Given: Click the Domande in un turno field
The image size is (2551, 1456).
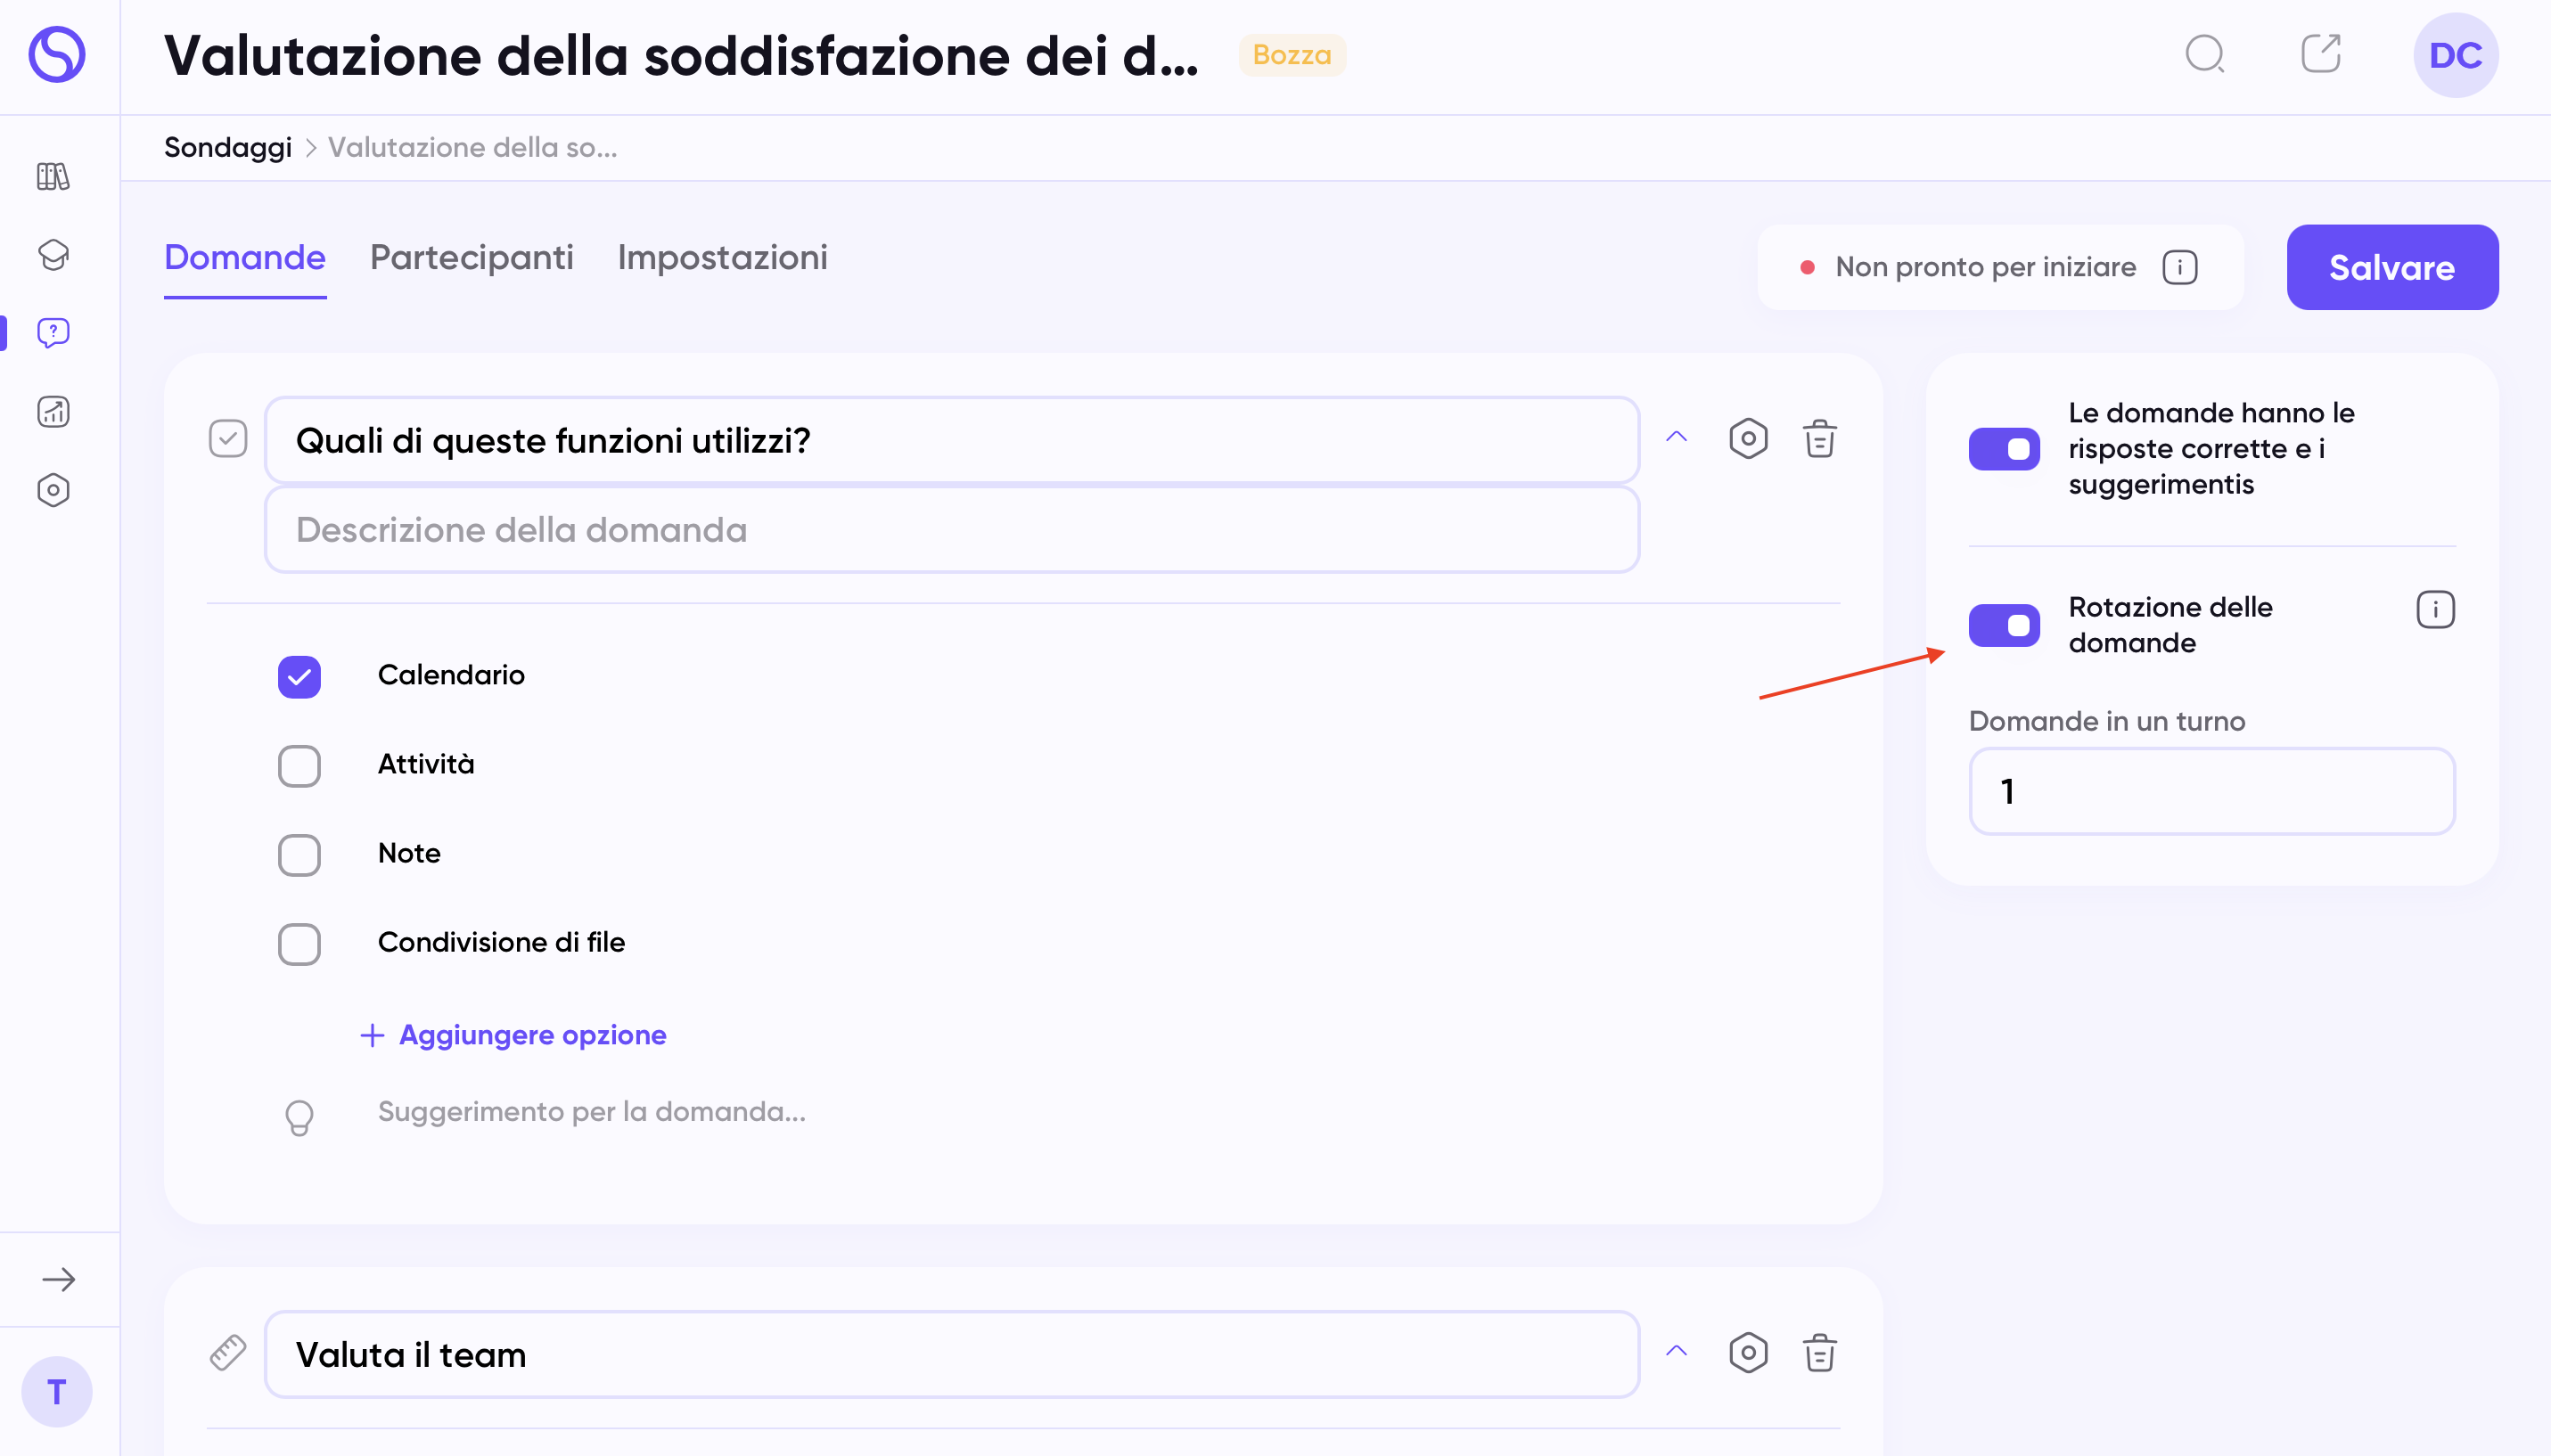Looking at the screenshot, I should click(x=2211, y=791).
